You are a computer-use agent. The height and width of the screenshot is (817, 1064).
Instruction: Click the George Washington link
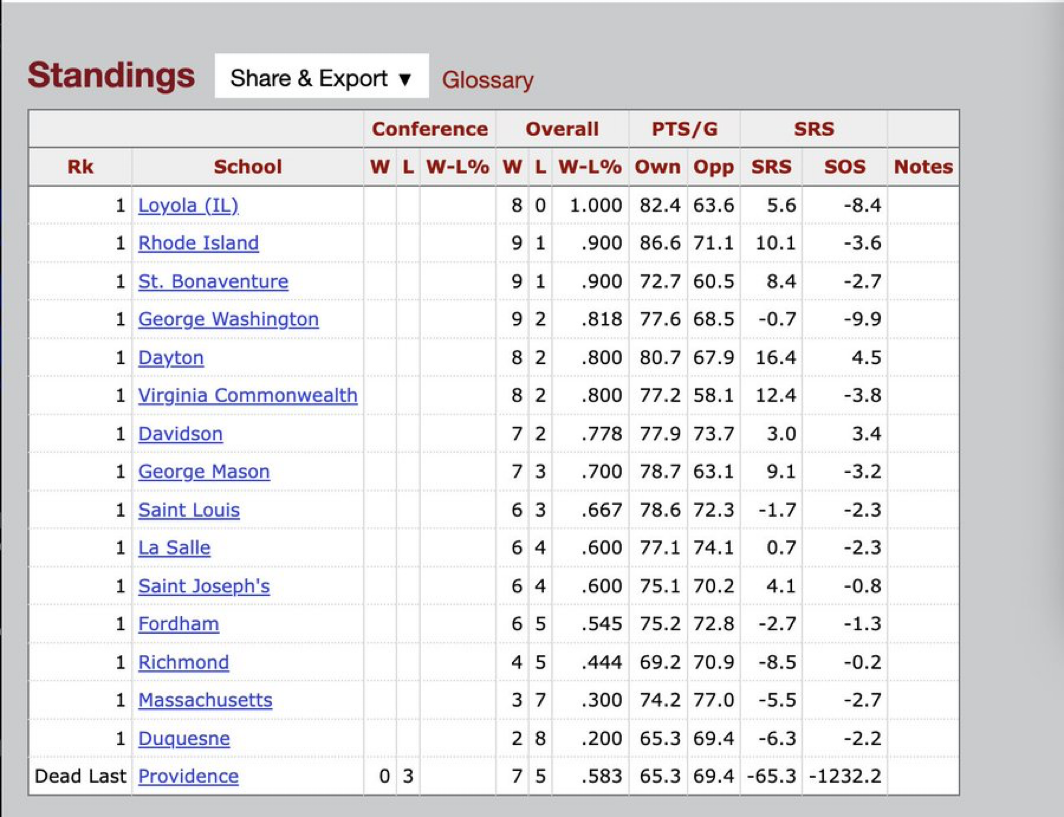click(228, 319)
